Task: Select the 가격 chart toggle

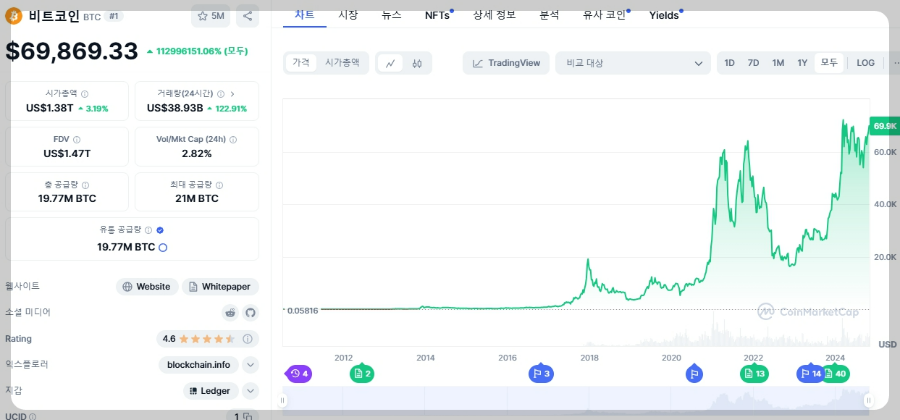Action: point(301,63)
